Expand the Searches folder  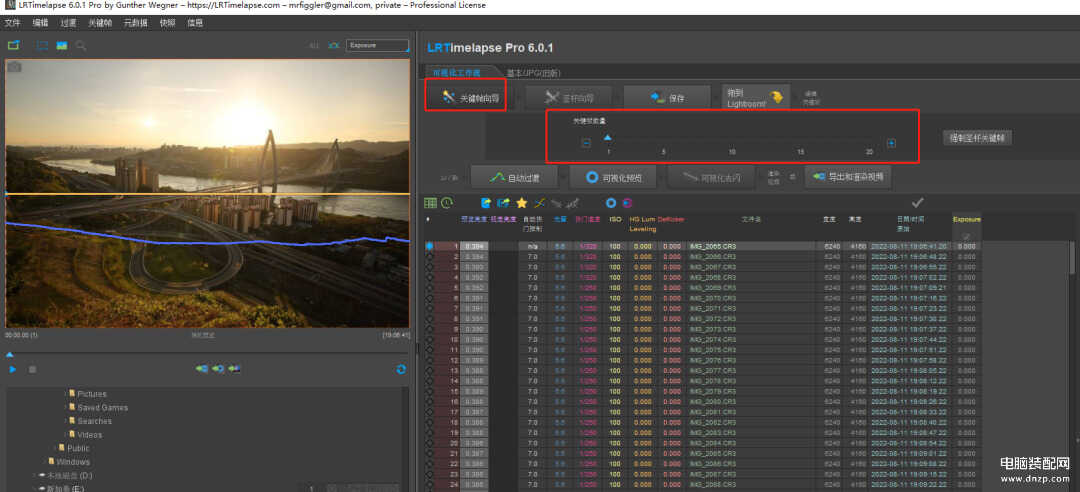(x=65, y=421)
